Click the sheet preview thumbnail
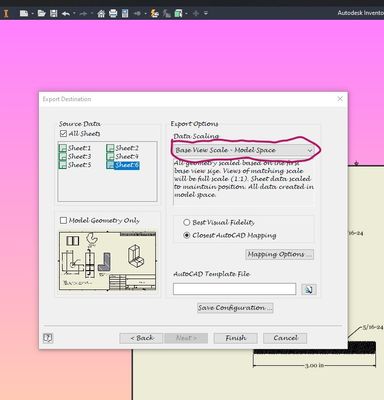Image resolution: width=384 pixels, height=400 pixels. [108, 261]
